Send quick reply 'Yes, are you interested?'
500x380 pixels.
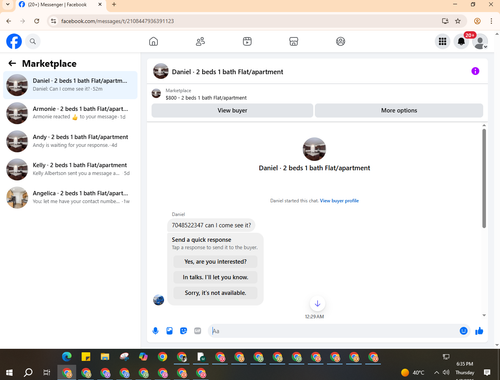(x=215, y=262)
